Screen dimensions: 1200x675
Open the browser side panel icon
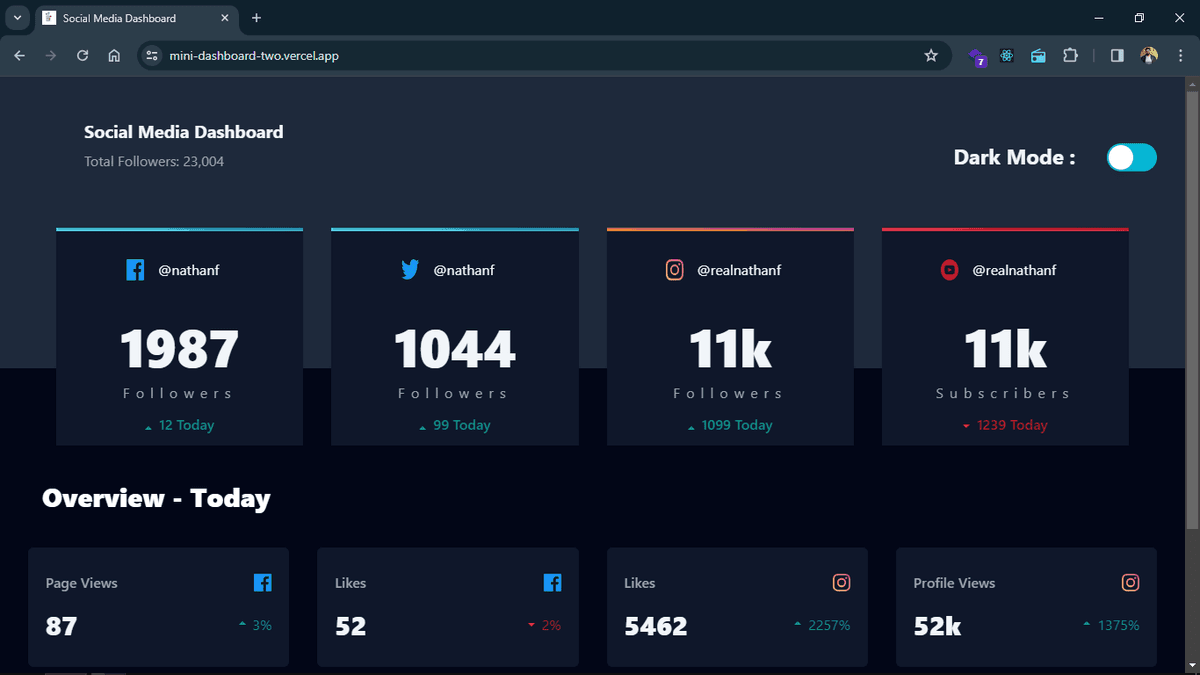[x=1116, y=56]
